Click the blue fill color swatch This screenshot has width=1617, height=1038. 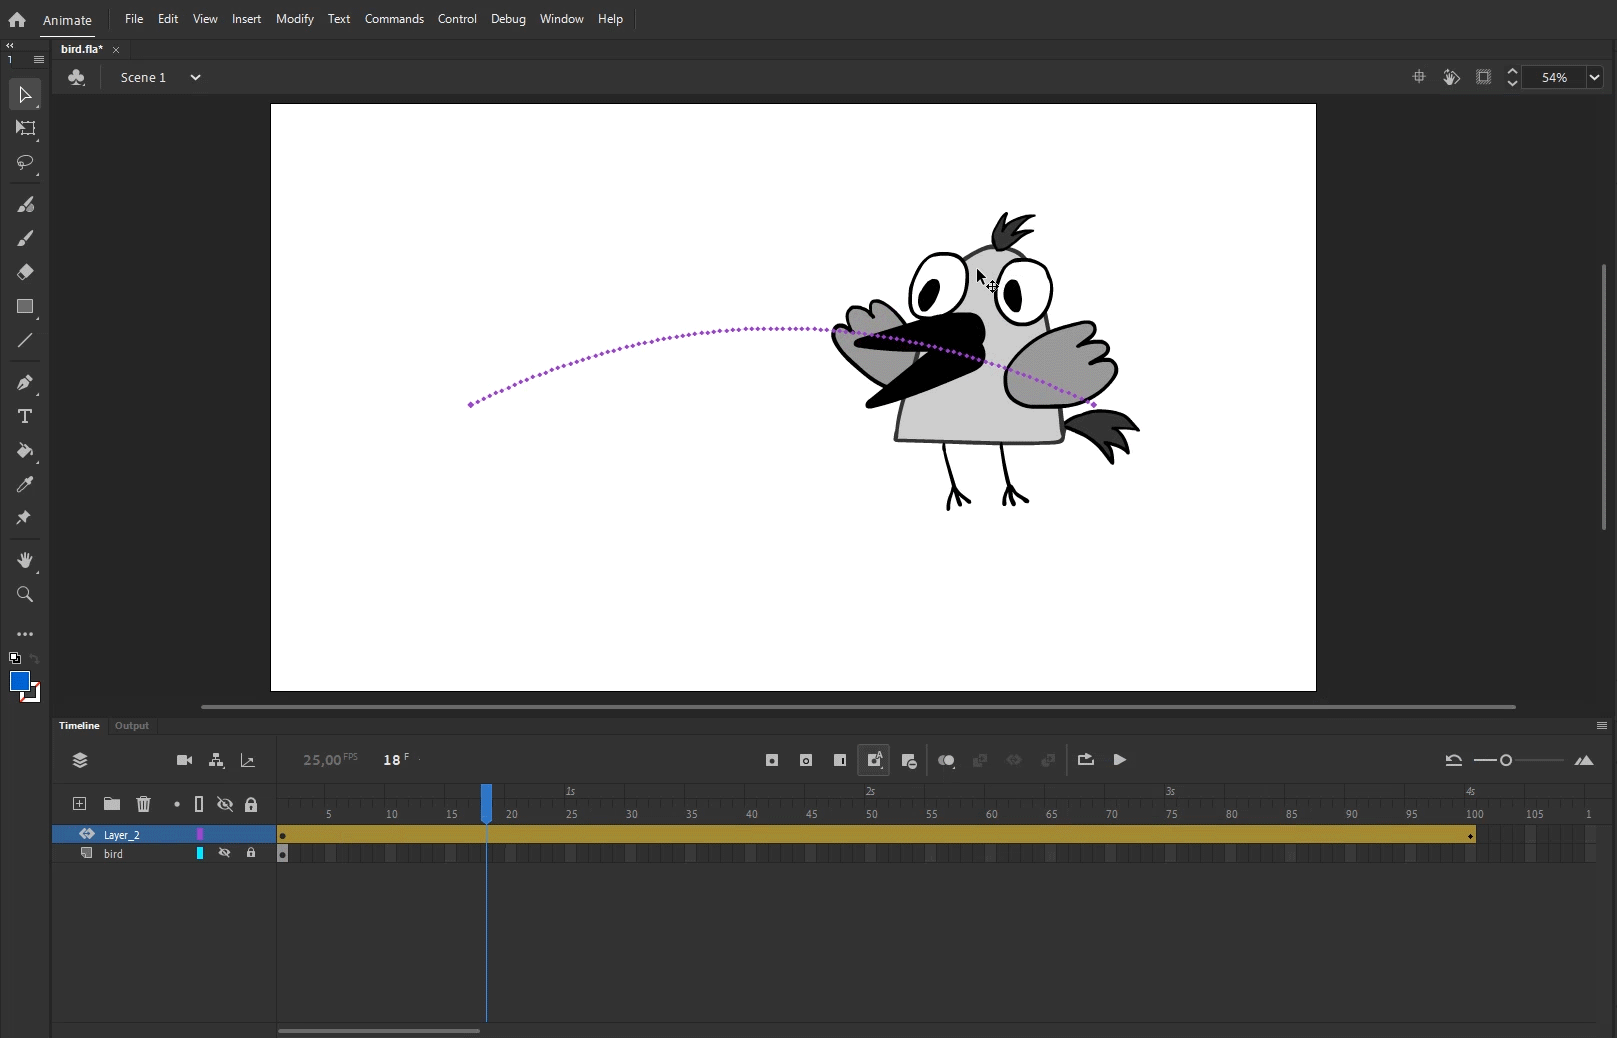(19, 682)
